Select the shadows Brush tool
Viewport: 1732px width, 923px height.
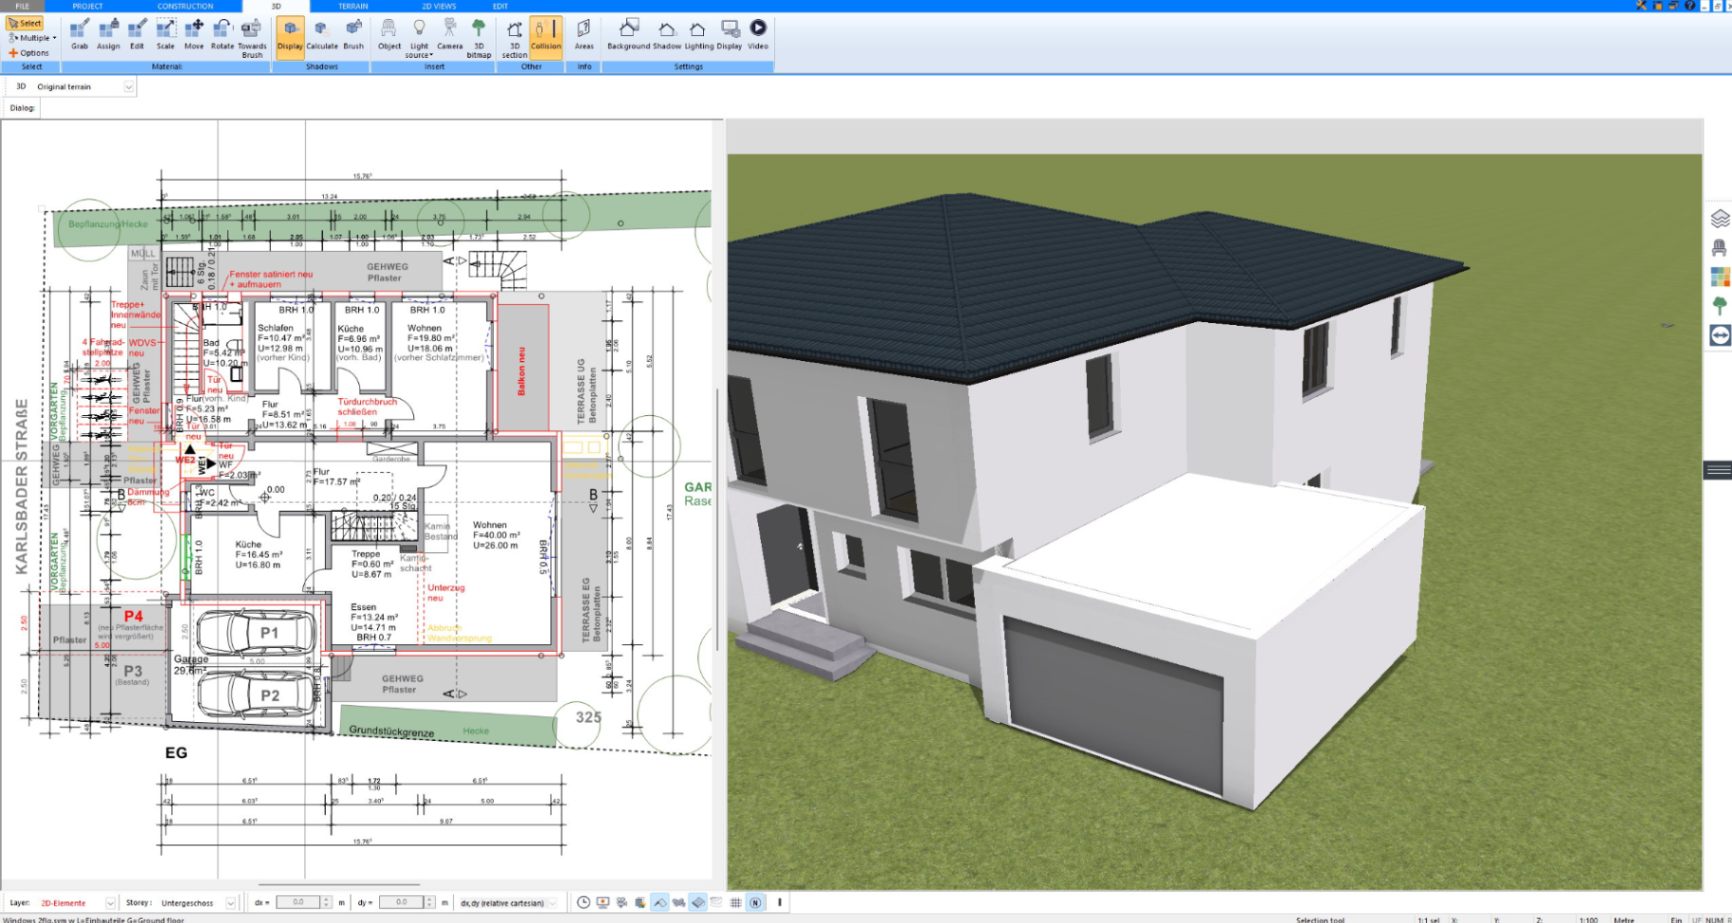pyautogui.click(x=354, y=34)
